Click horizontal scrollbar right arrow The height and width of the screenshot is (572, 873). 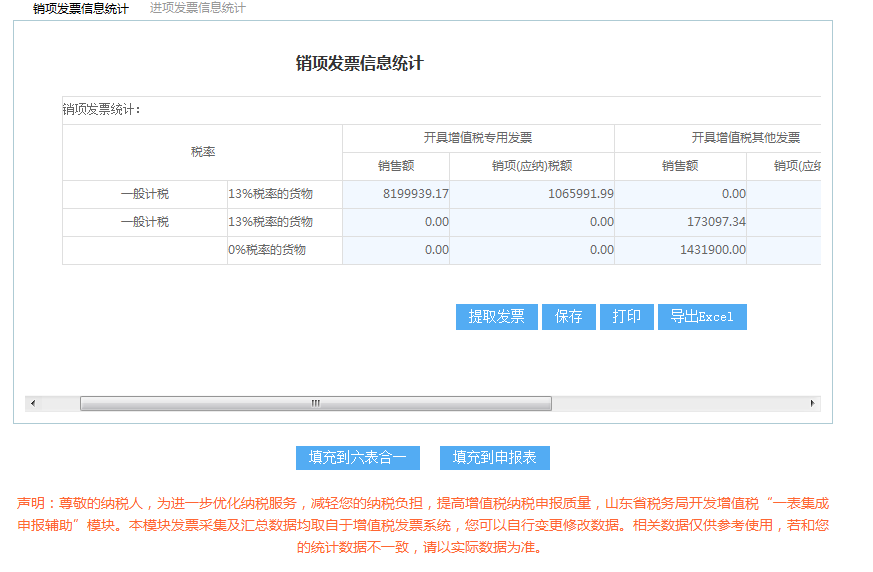(812, 404)
